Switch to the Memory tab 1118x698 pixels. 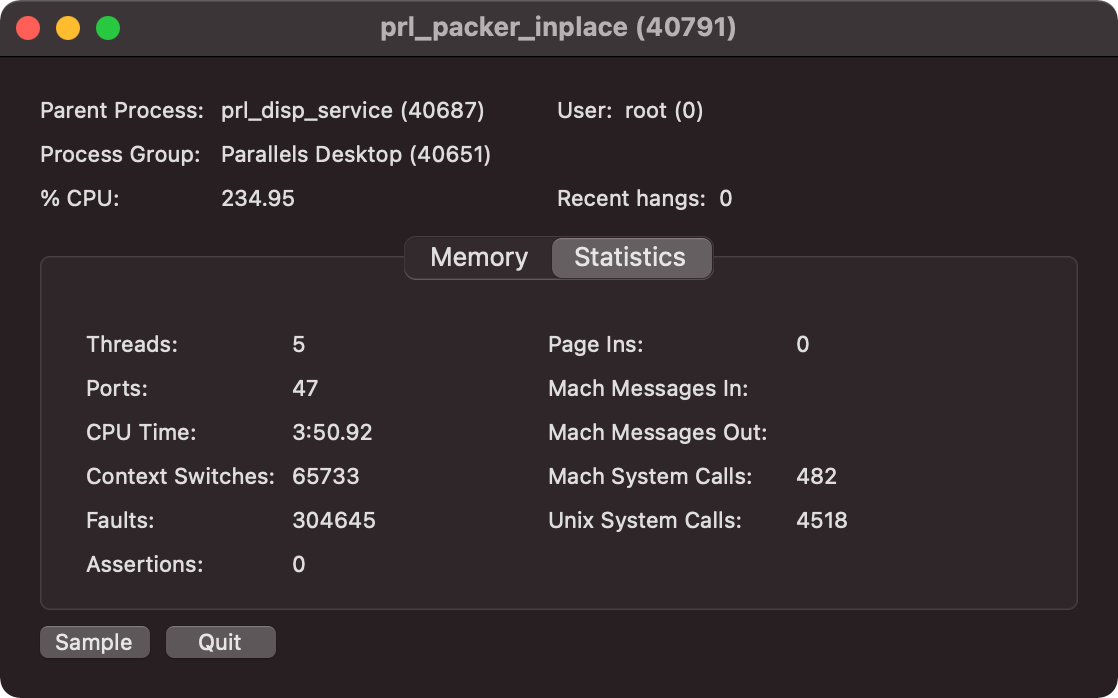pos(478,257)
